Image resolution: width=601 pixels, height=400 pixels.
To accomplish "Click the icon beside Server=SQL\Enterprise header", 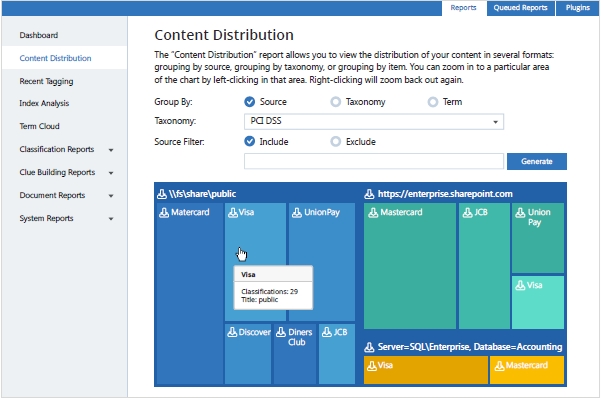I will tap(370, 346).
